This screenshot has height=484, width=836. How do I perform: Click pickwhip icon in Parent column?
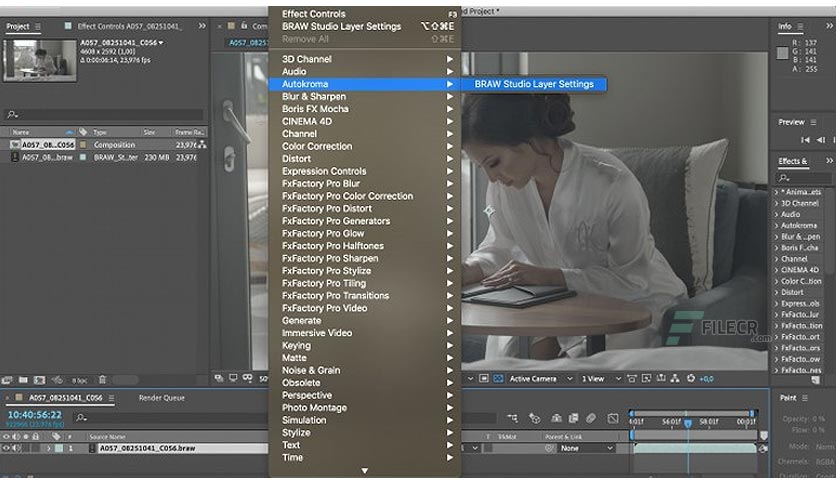(549, 448)
